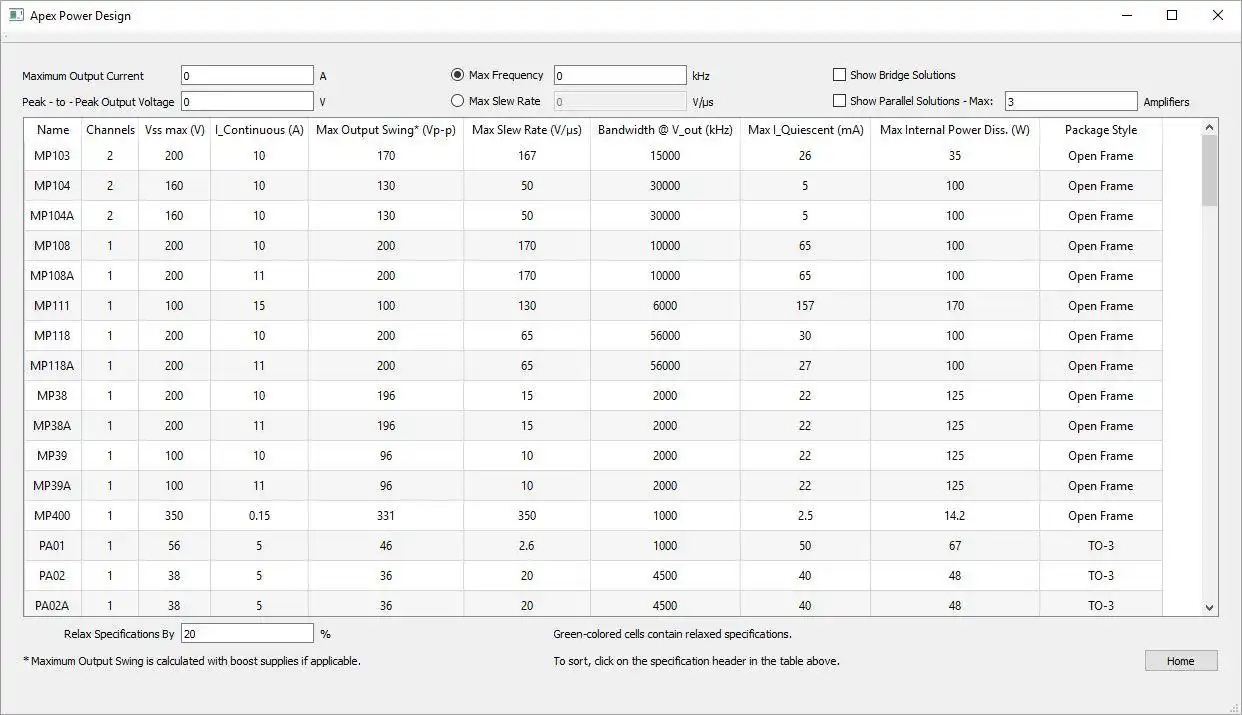Select the MP38A name cell

click(53, 426)
